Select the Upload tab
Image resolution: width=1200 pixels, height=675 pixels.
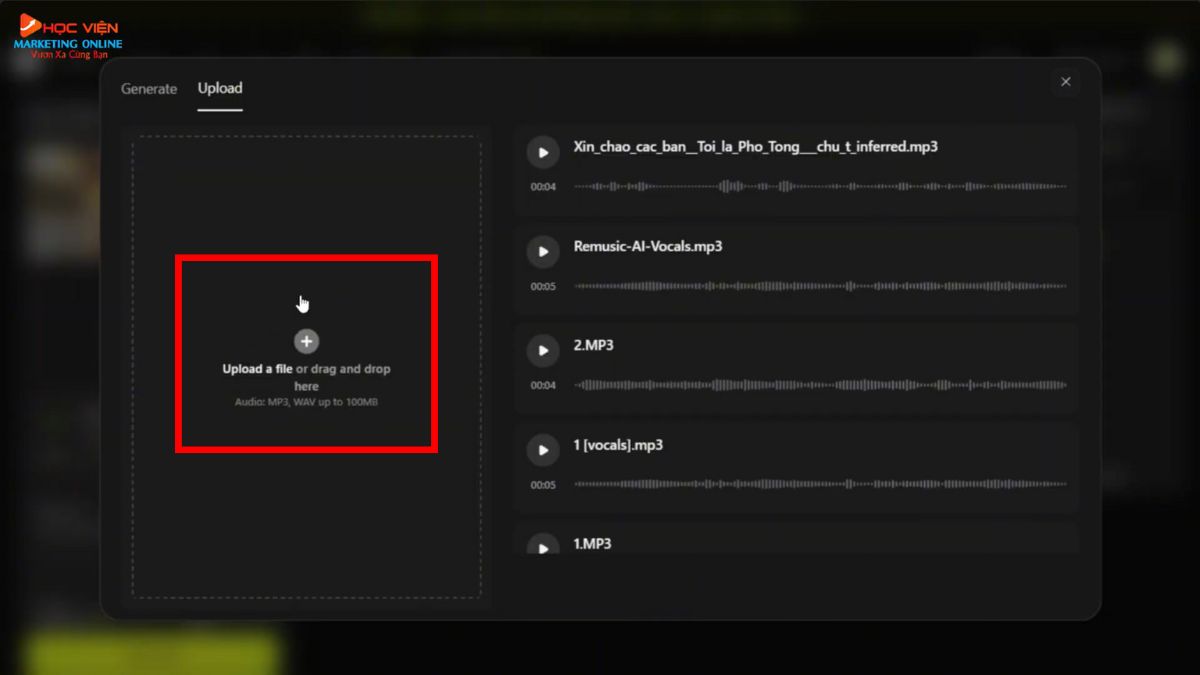pyautogui.click(x=220, y=88)
